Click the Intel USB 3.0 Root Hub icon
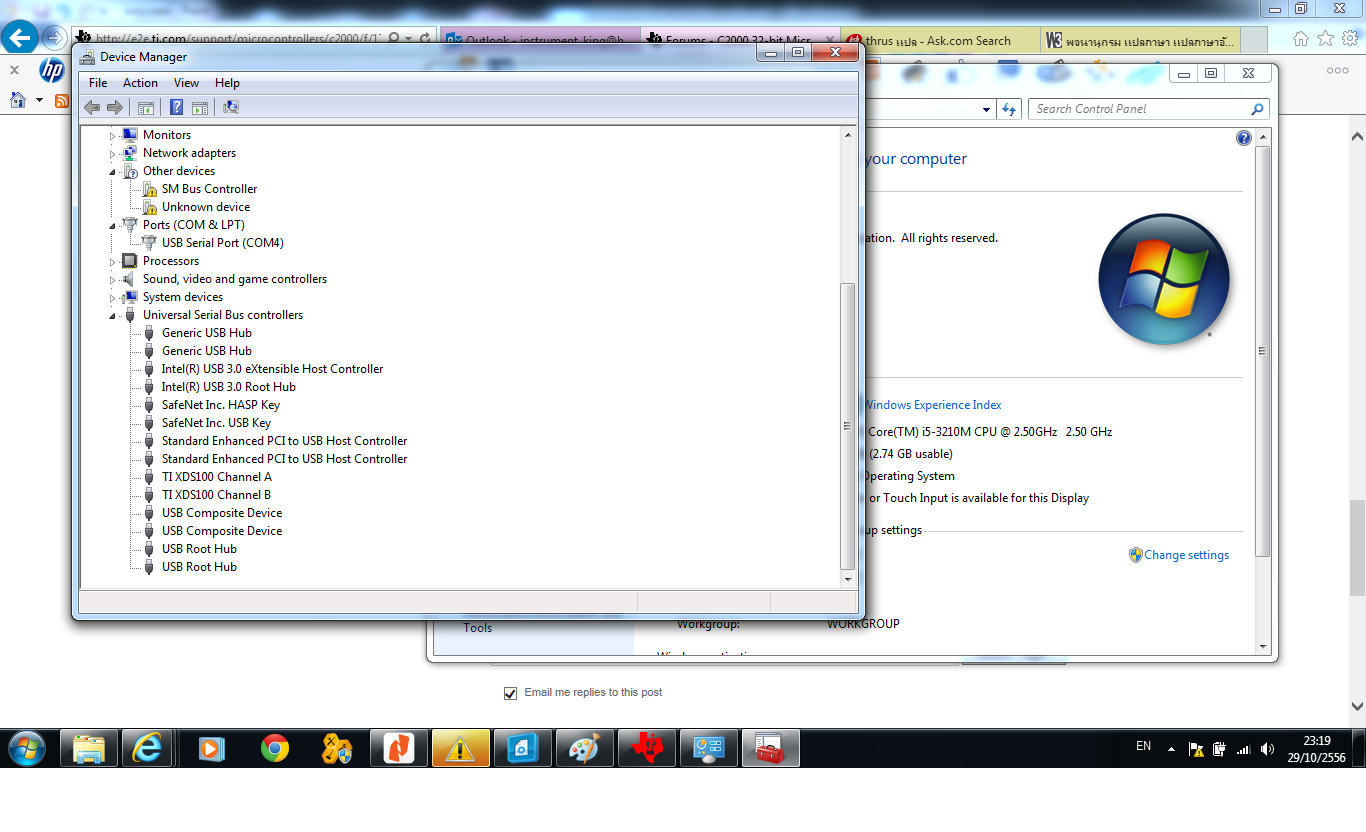 pos(150,387)
